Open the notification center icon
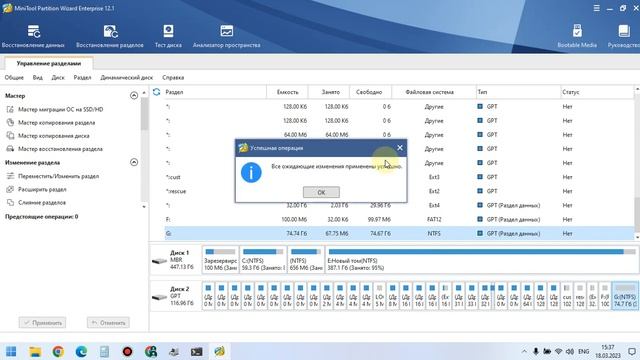 [x=631, y=351]
